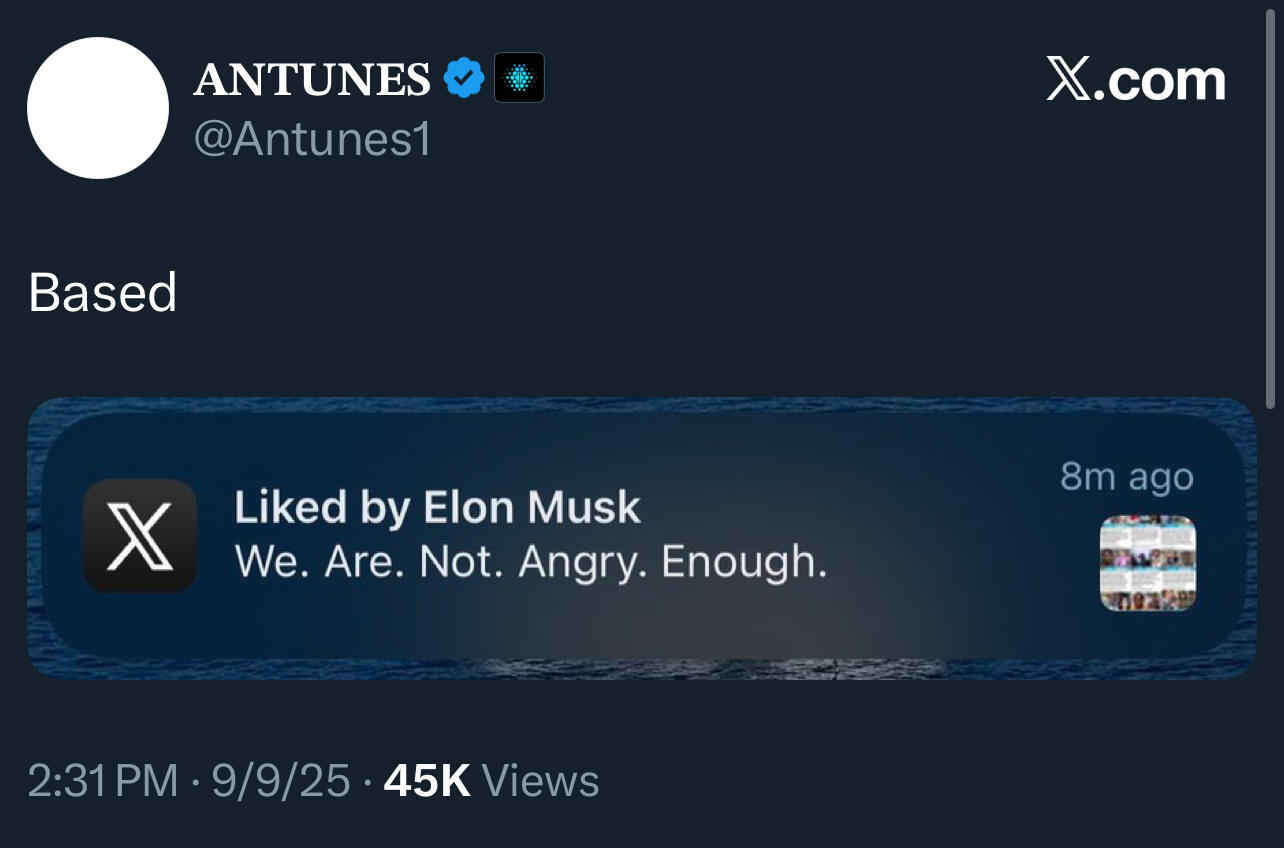Select the "We. Are. Not. Angry. Enough." text

tap(531, 562)
